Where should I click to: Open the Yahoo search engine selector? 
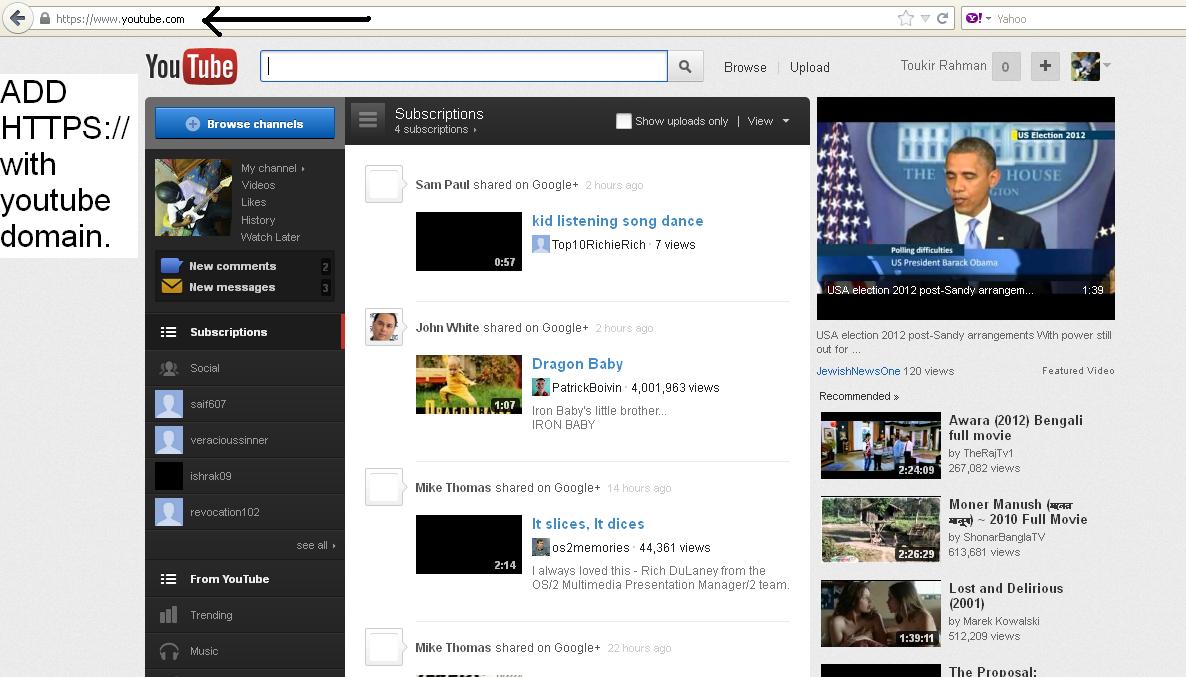[978, 18]
